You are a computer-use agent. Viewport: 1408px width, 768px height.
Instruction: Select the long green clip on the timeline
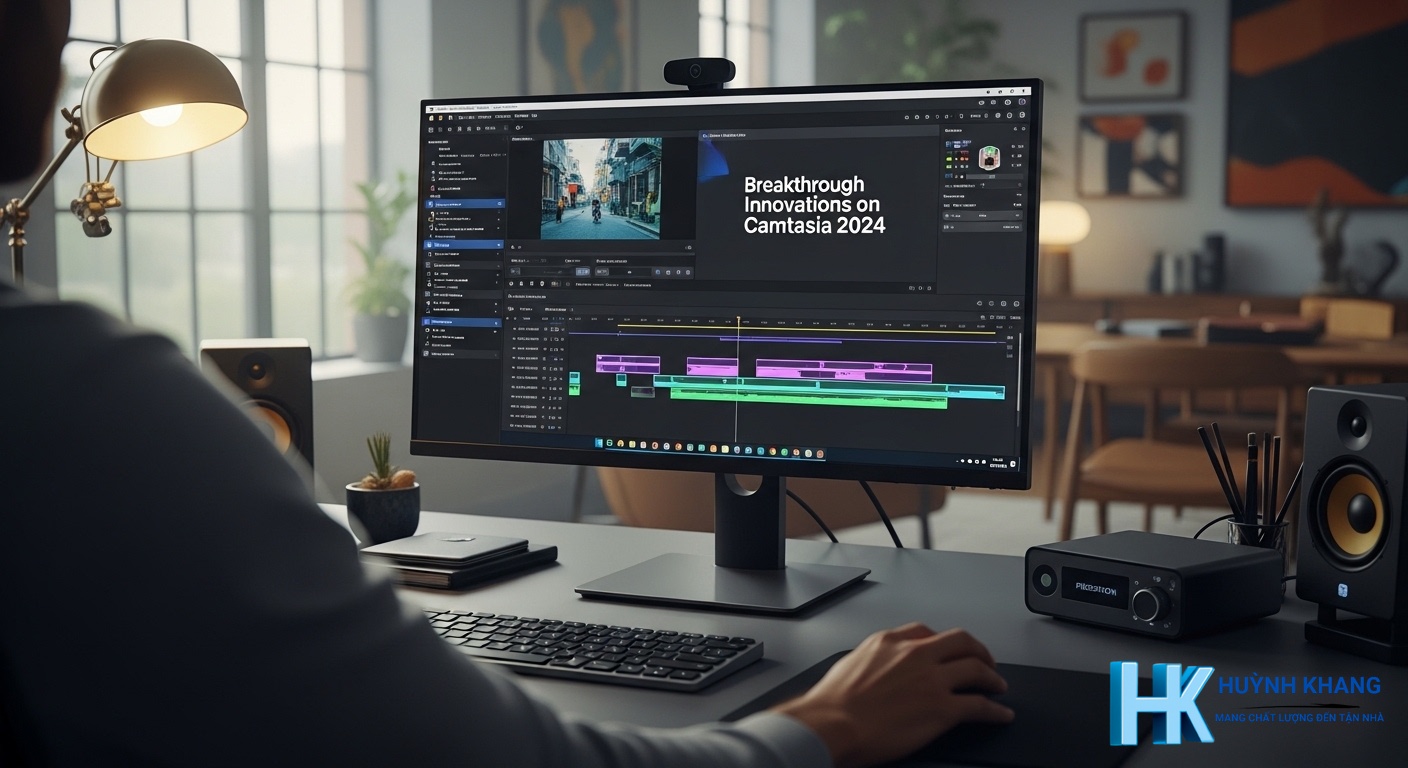[808, 399]
